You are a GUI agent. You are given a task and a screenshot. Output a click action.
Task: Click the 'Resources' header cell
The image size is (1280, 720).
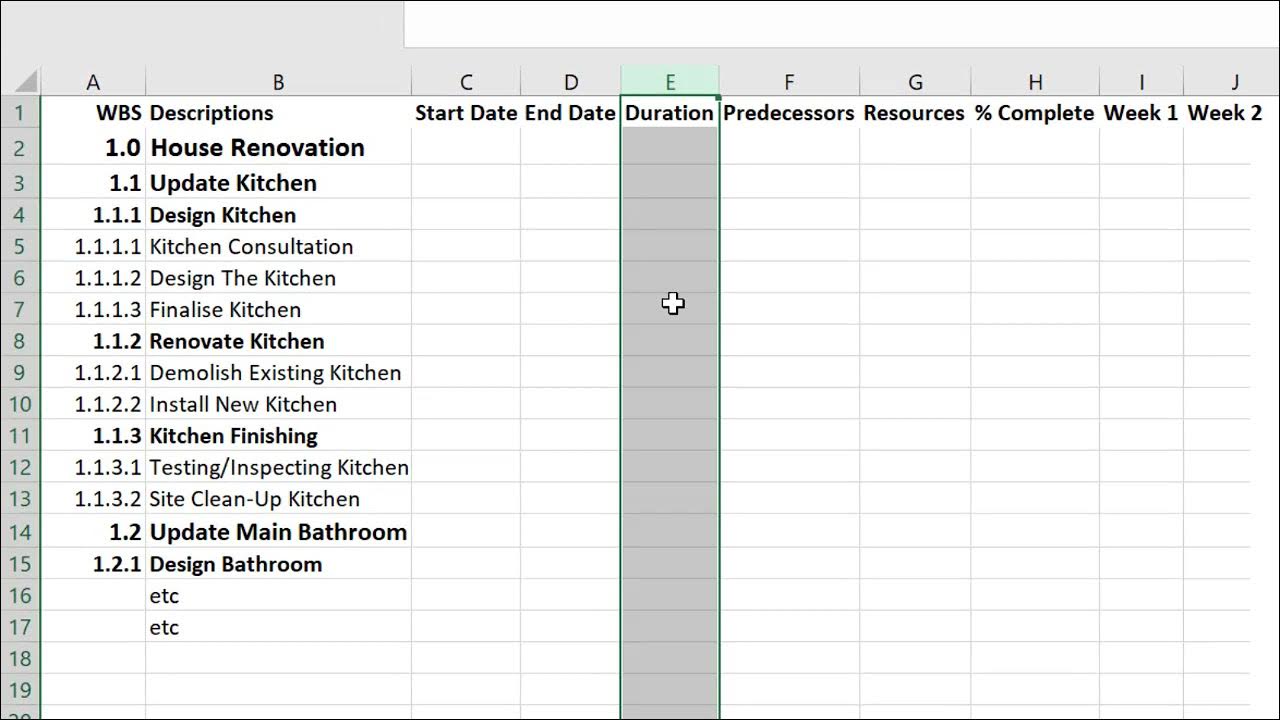click(914, 113)
